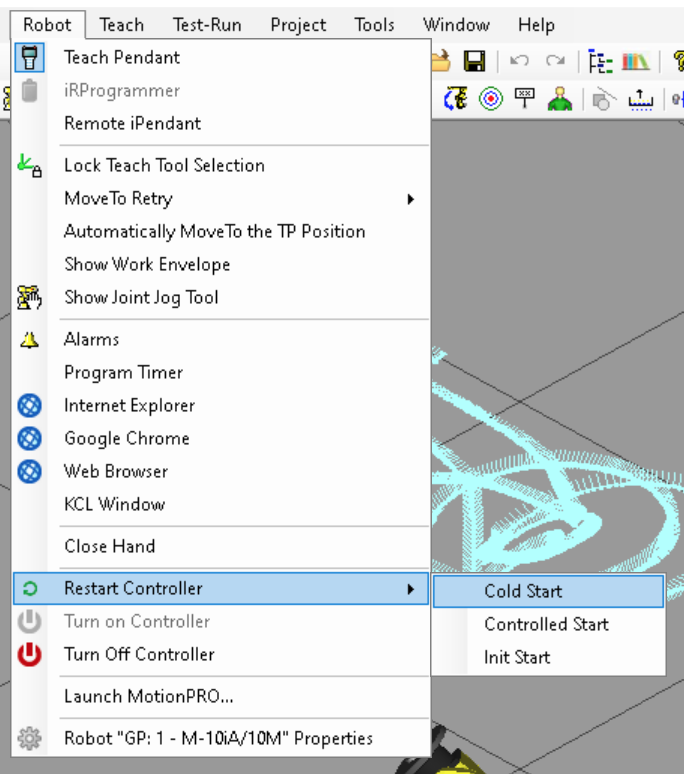Select Init Start in the submenu
The image size is (684, 774).
(548, 657)
